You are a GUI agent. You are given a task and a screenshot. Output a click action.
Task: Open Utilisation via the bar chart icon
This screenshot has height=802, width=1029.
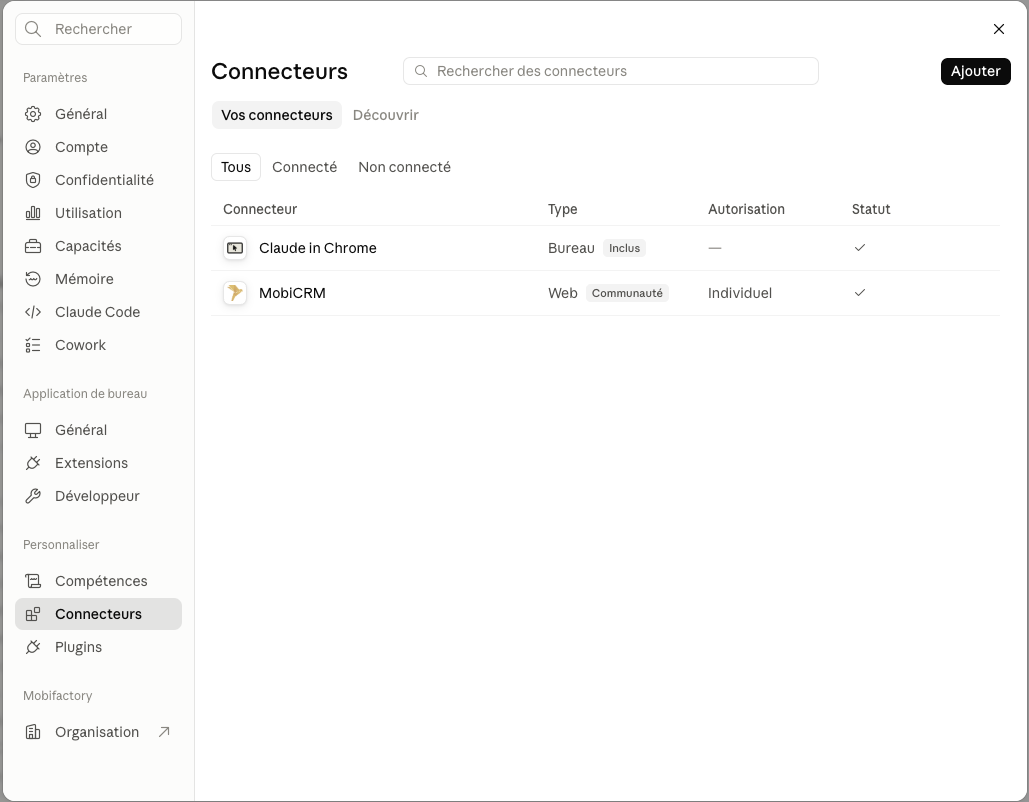click(x=98, y=213)
